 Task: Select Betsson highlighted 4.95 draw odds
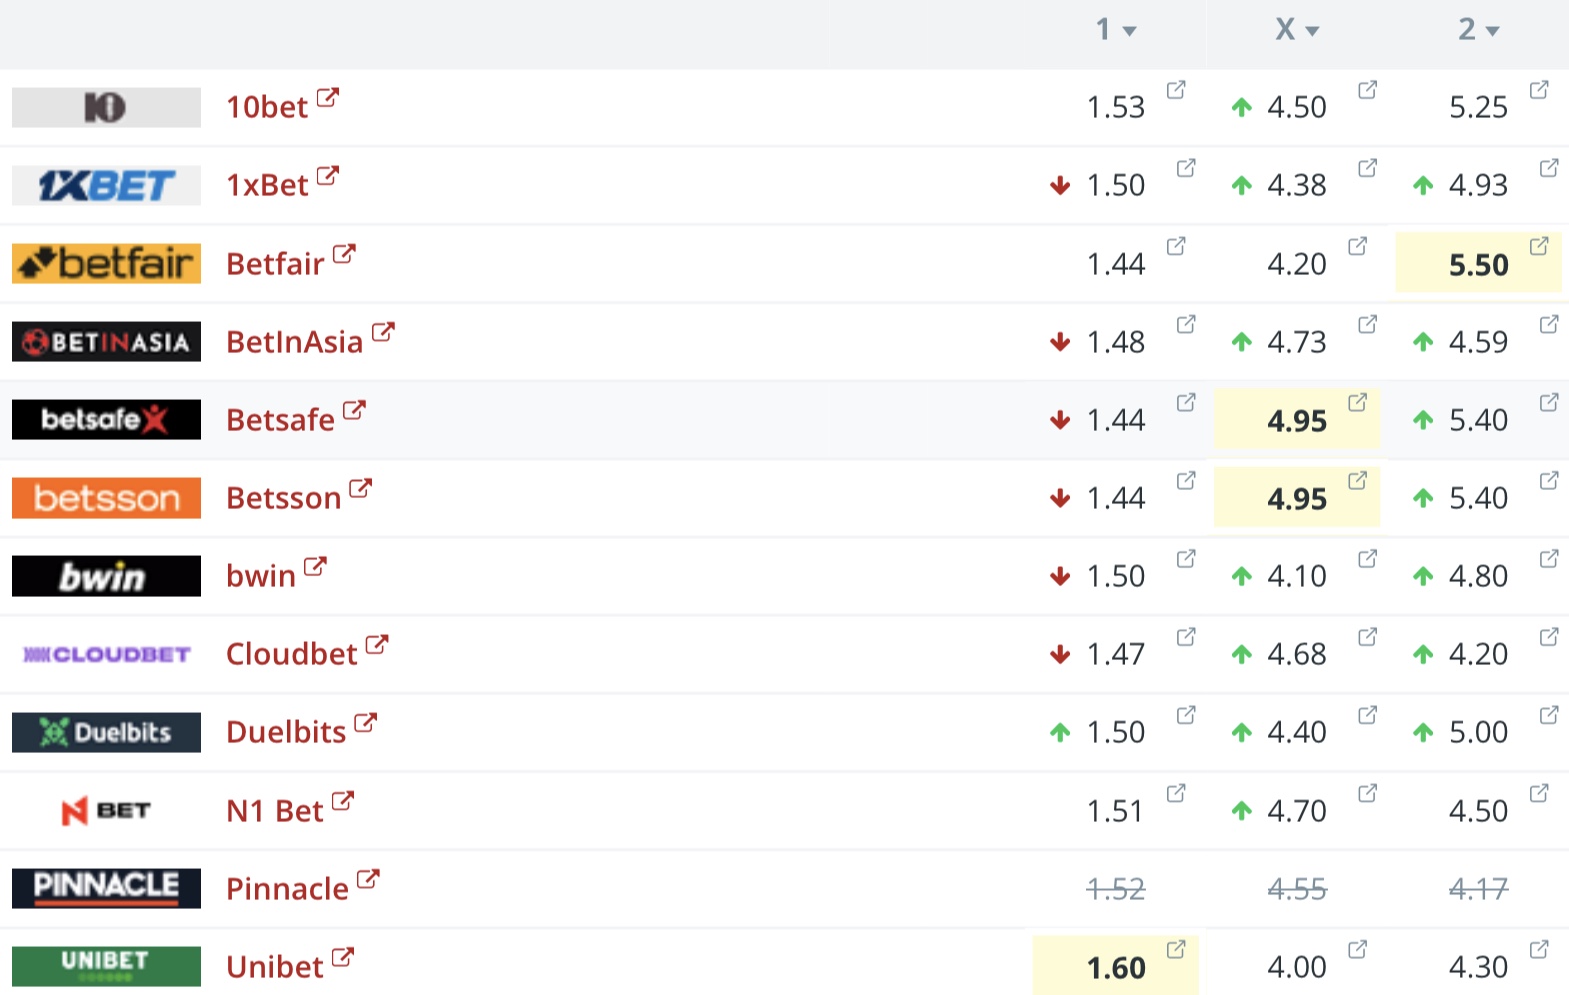1297,498
